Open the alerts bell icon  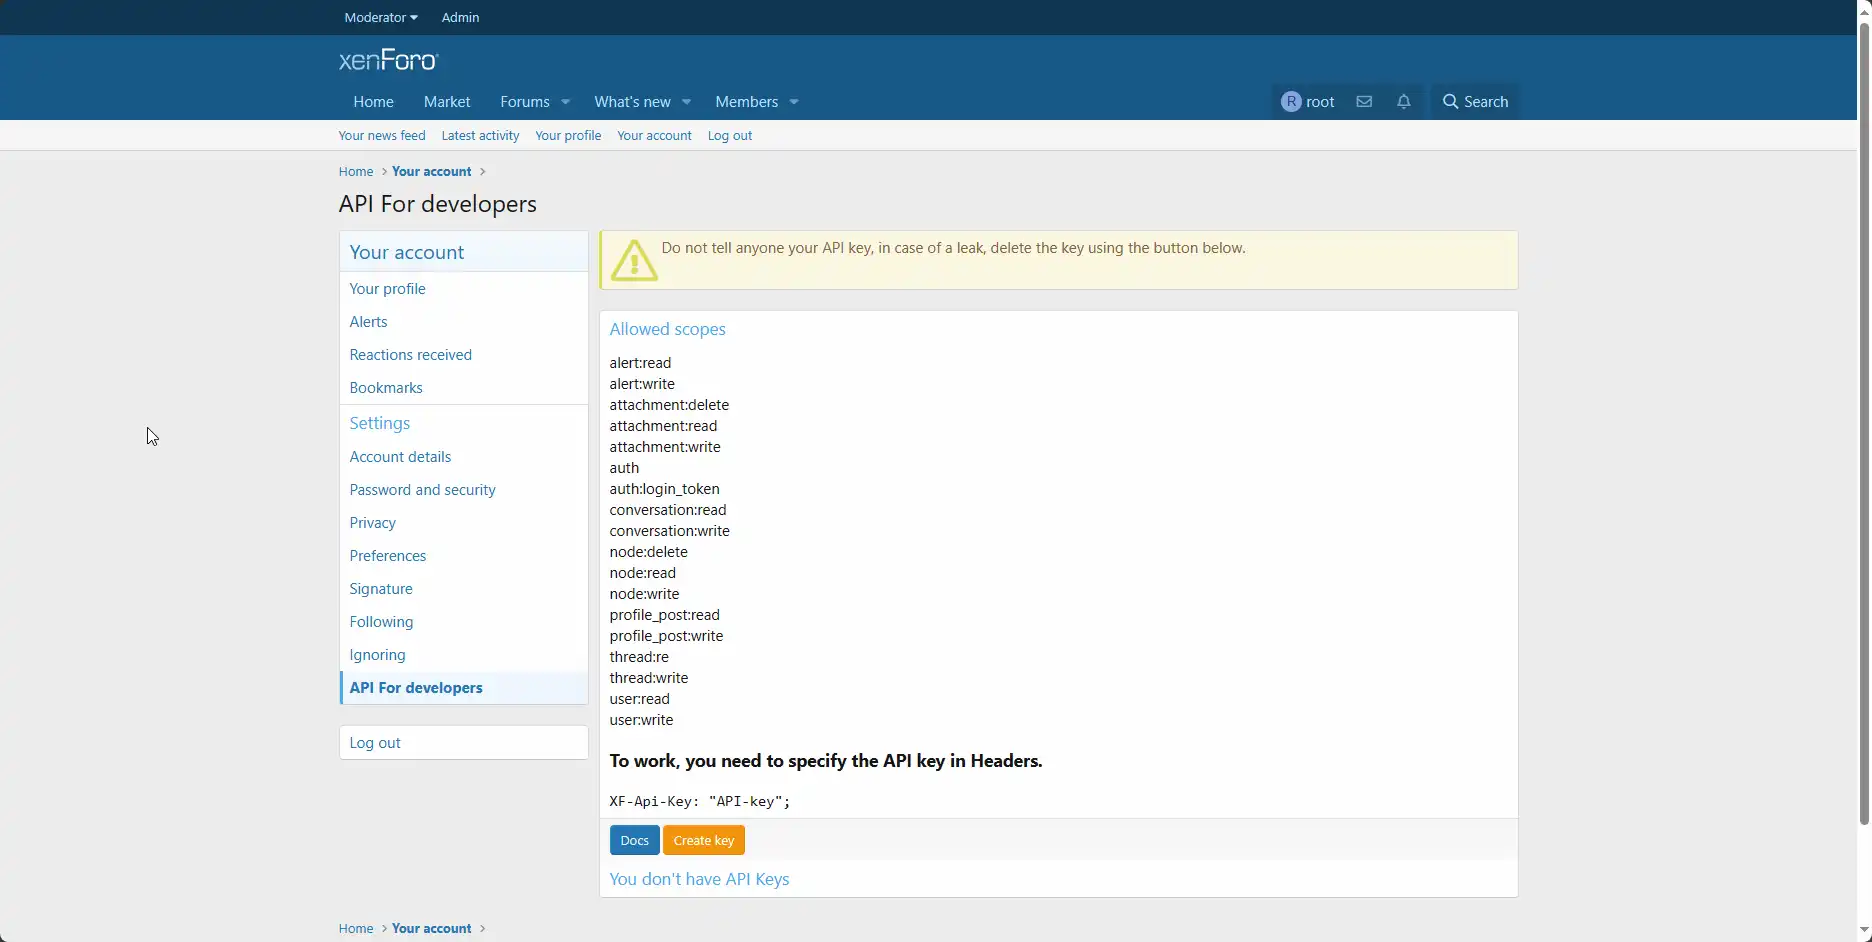point(1404,102)
